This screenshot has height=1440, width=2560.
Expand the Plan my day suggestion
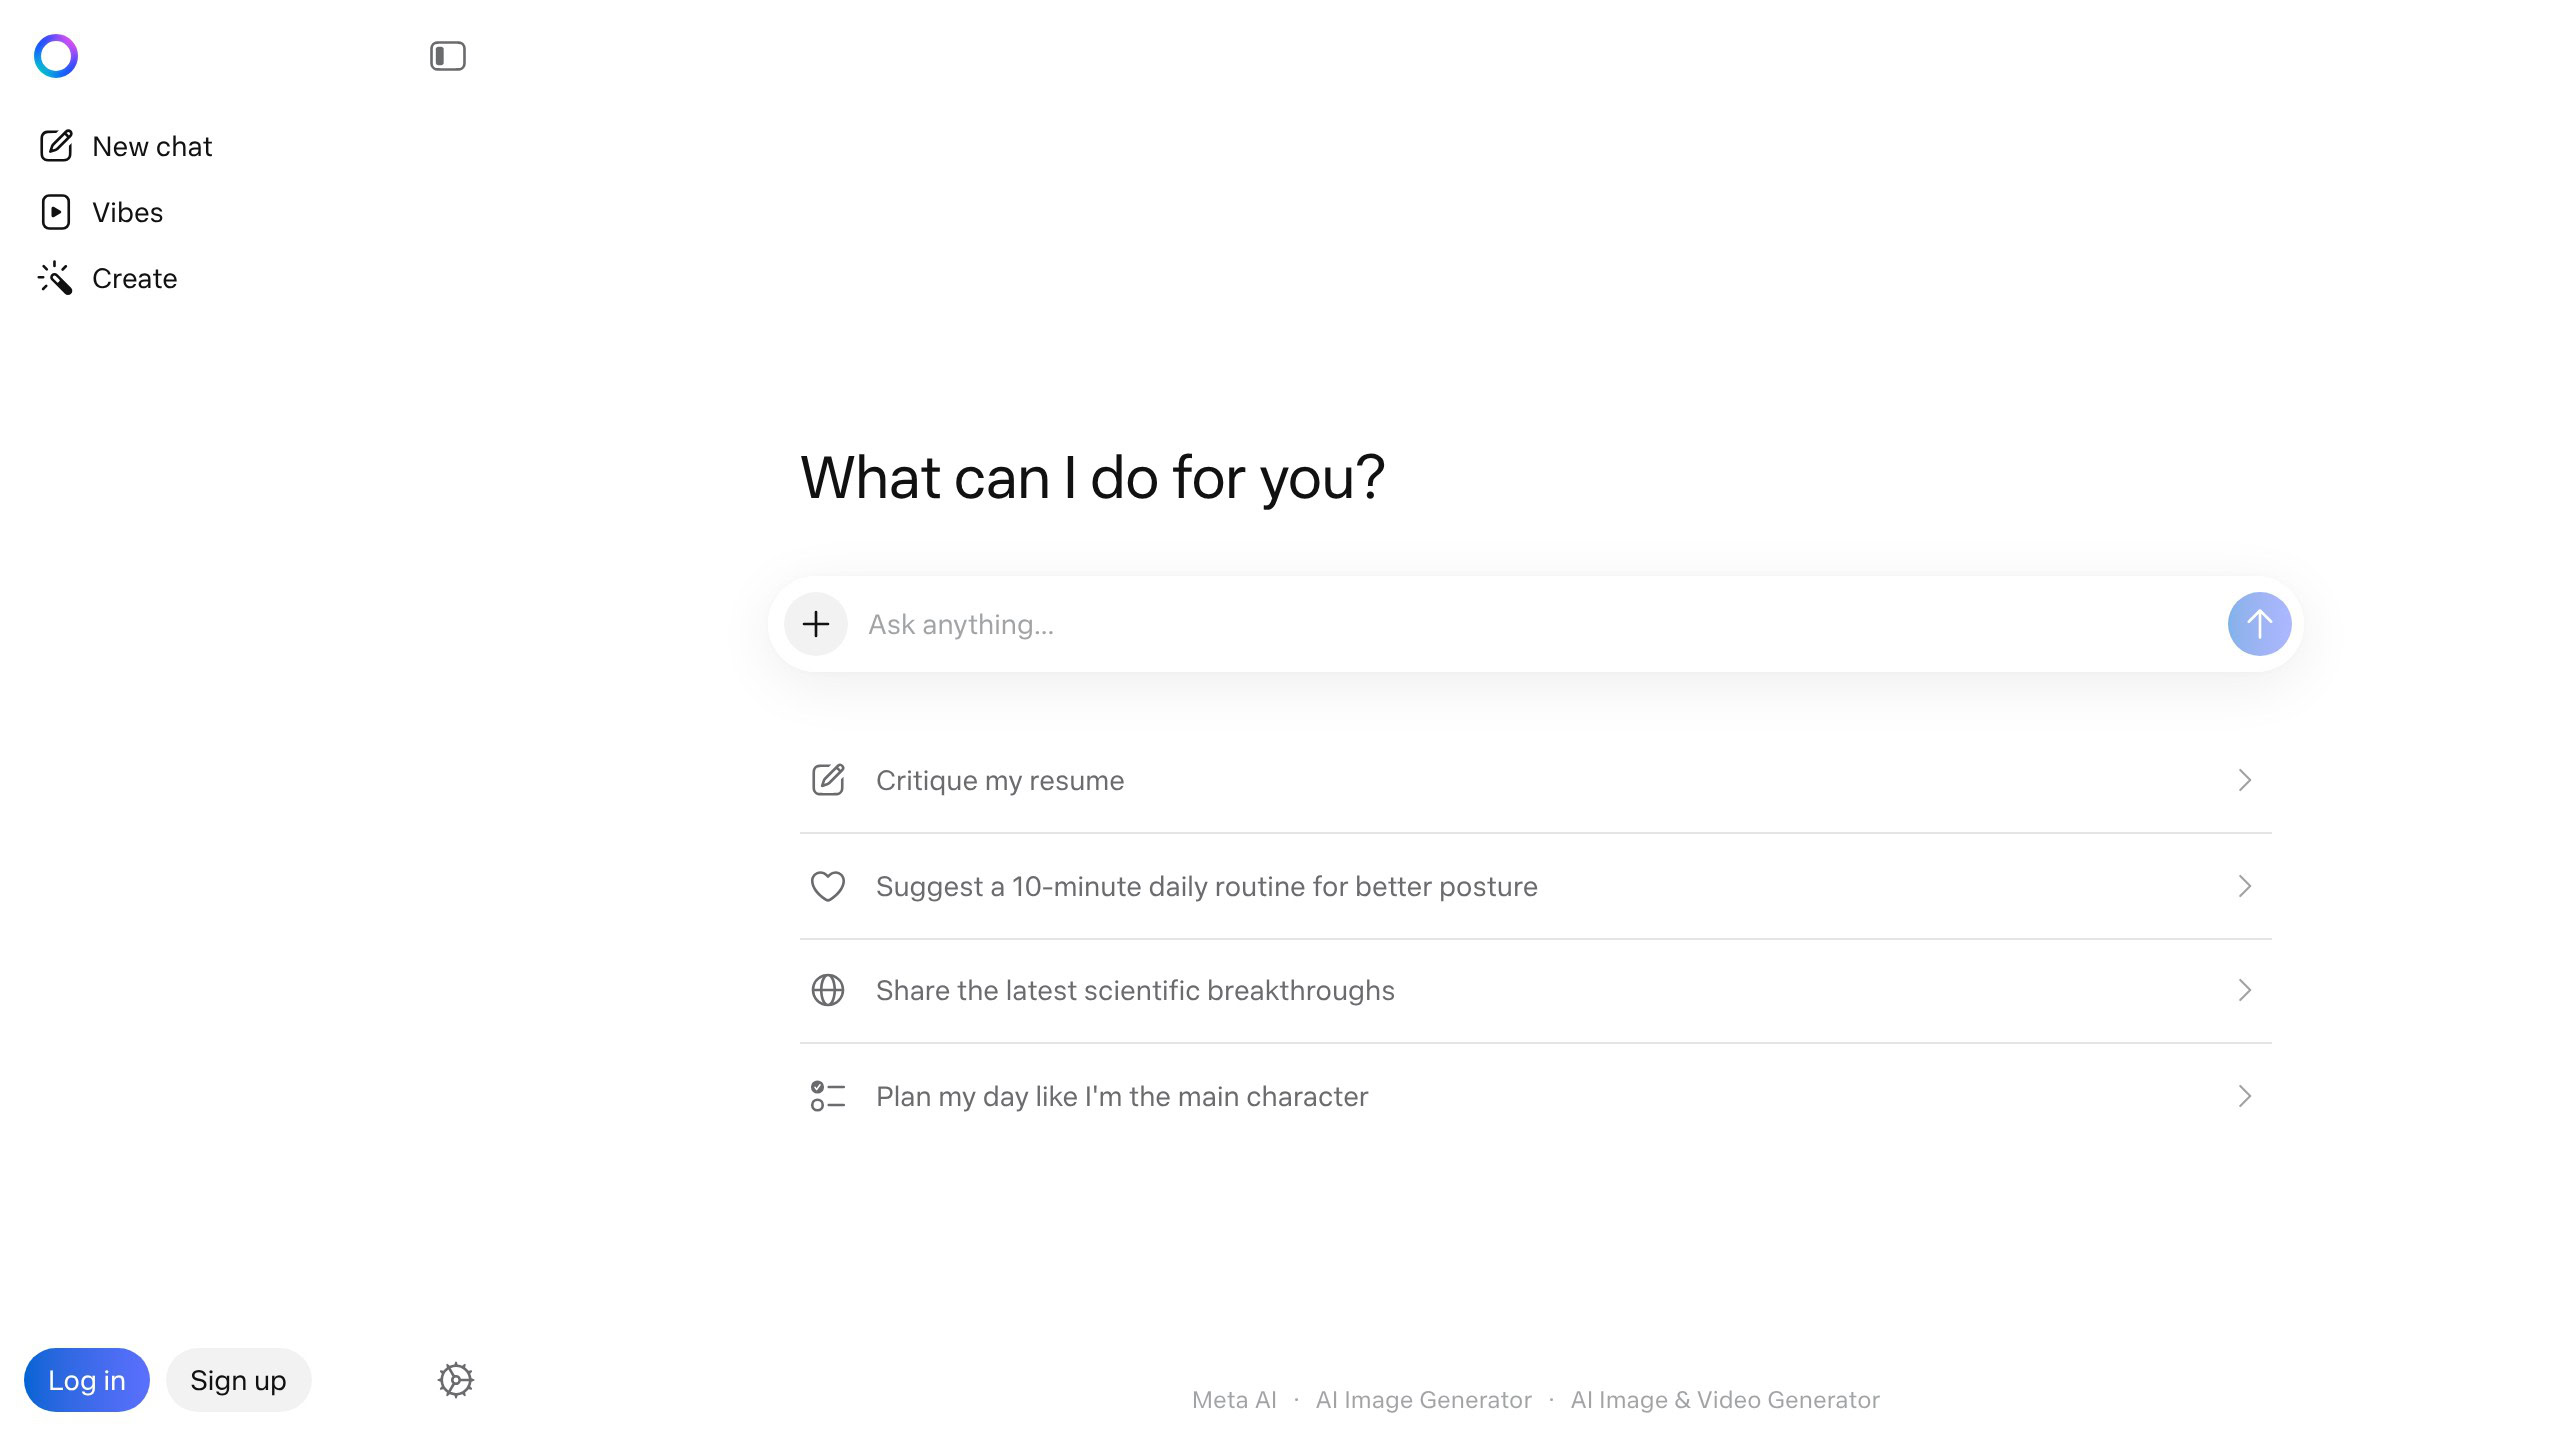coord(2245,1096)
